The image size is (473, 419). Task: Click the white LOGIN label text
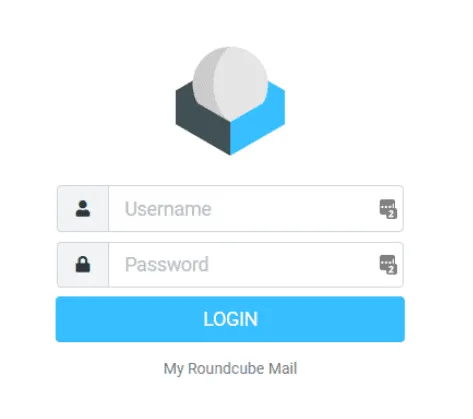[230, 319]
